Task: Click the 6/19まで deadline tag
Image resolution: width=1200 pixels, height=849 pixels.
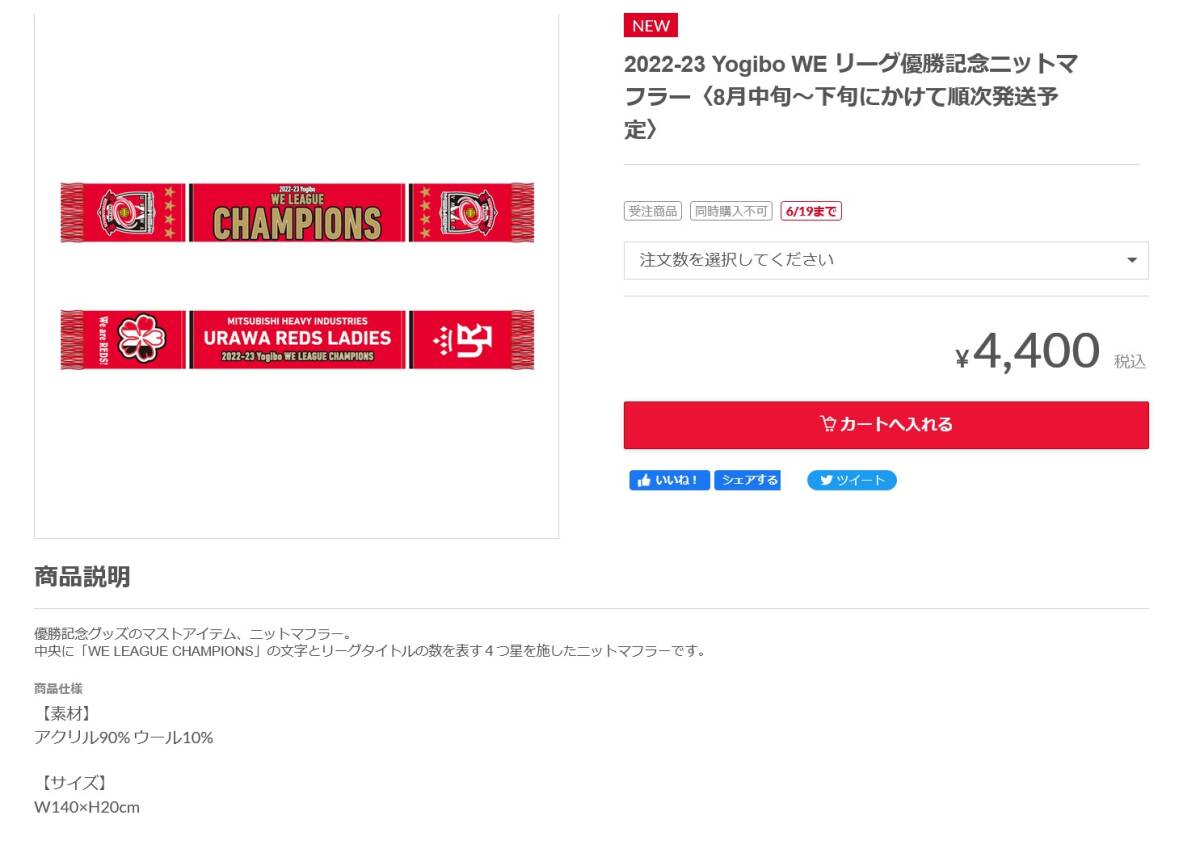Action: (x=812, y=211)
